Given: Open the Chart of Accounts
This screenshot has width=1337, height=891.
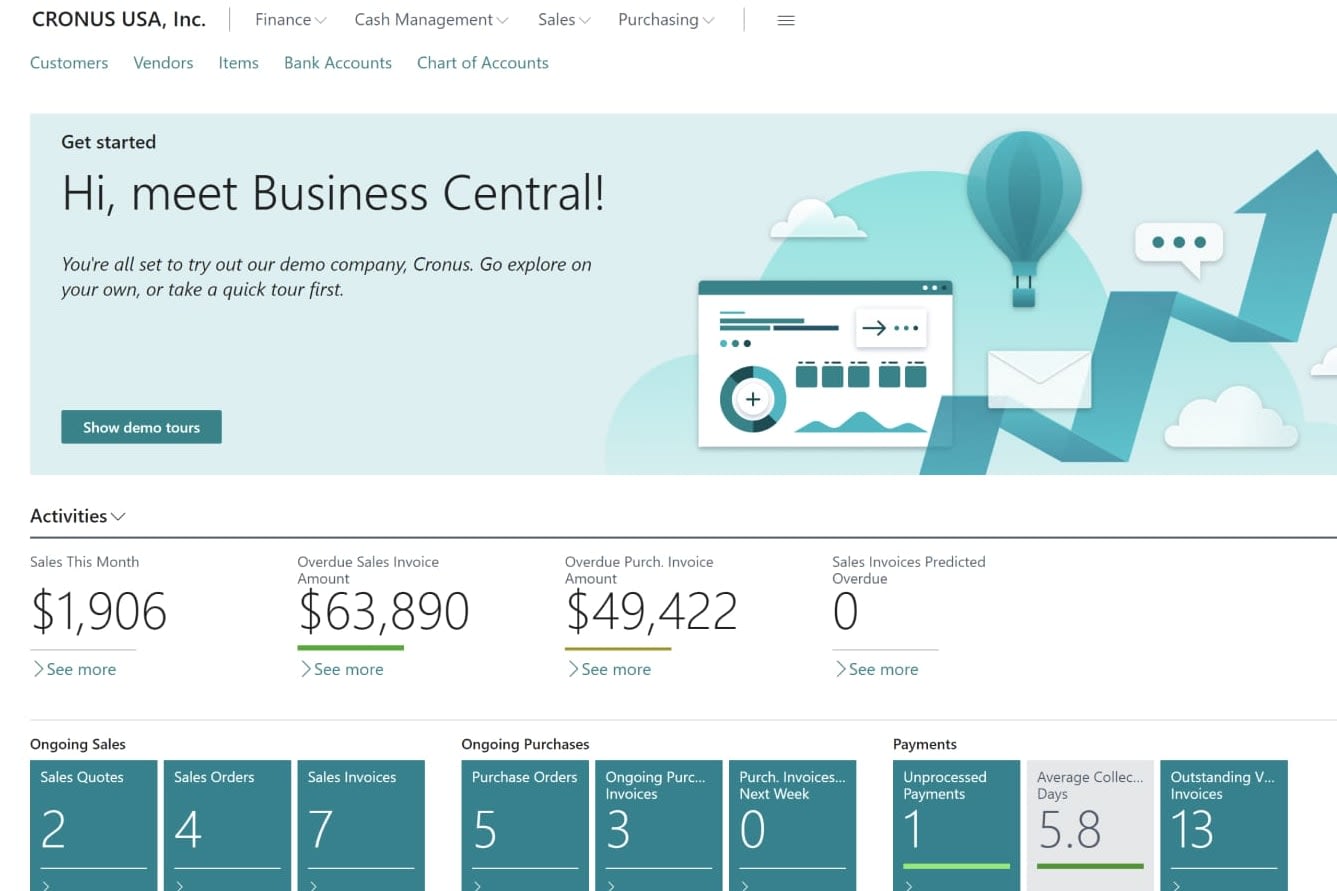Looking at the screenshot, I should click(483, 63).
